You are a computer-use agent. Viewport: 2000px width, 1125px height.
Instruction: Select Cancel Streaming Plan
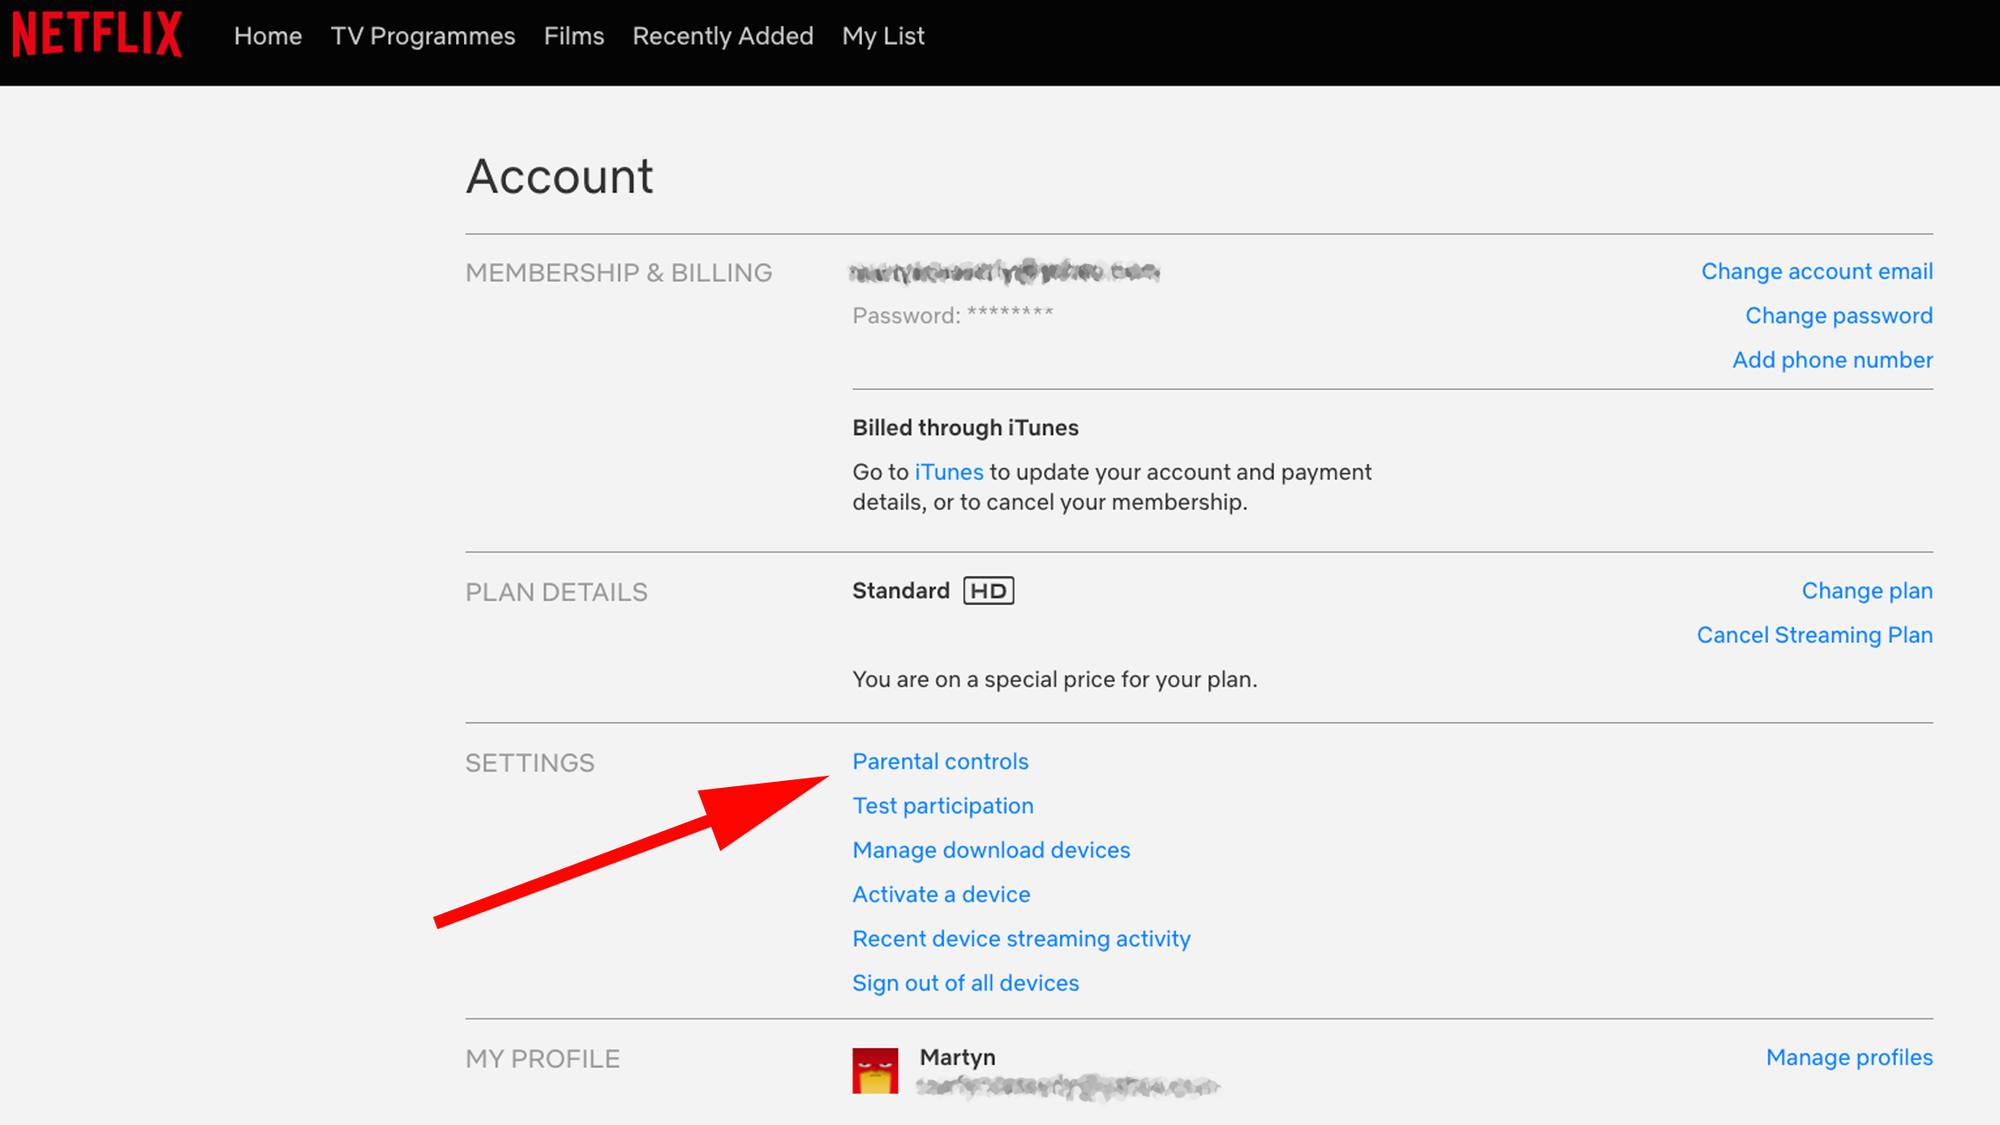[1814, 635]
